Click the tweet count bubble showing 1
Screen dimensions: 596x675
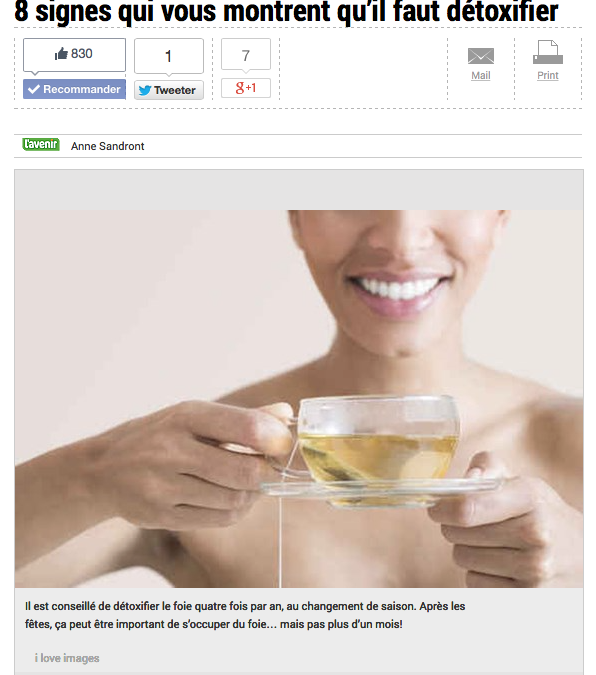169,56
